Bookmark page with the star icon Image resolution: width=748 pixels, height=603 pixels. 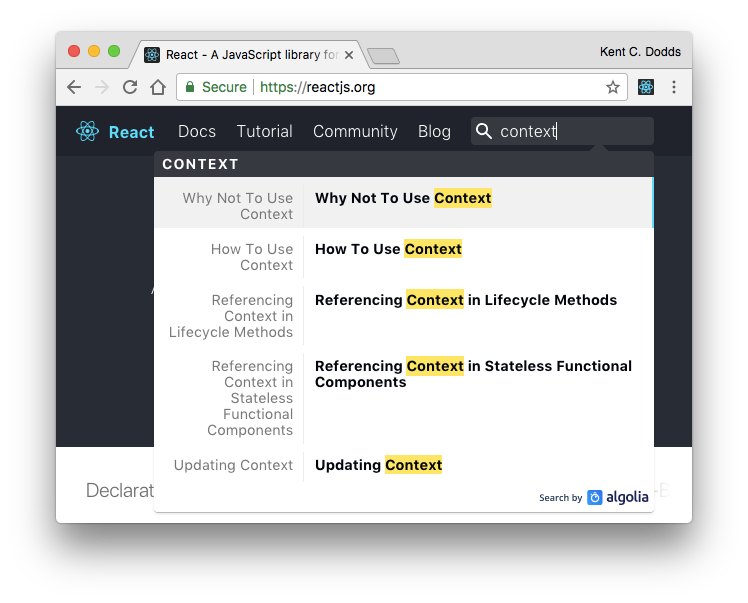tap(613, 87)
